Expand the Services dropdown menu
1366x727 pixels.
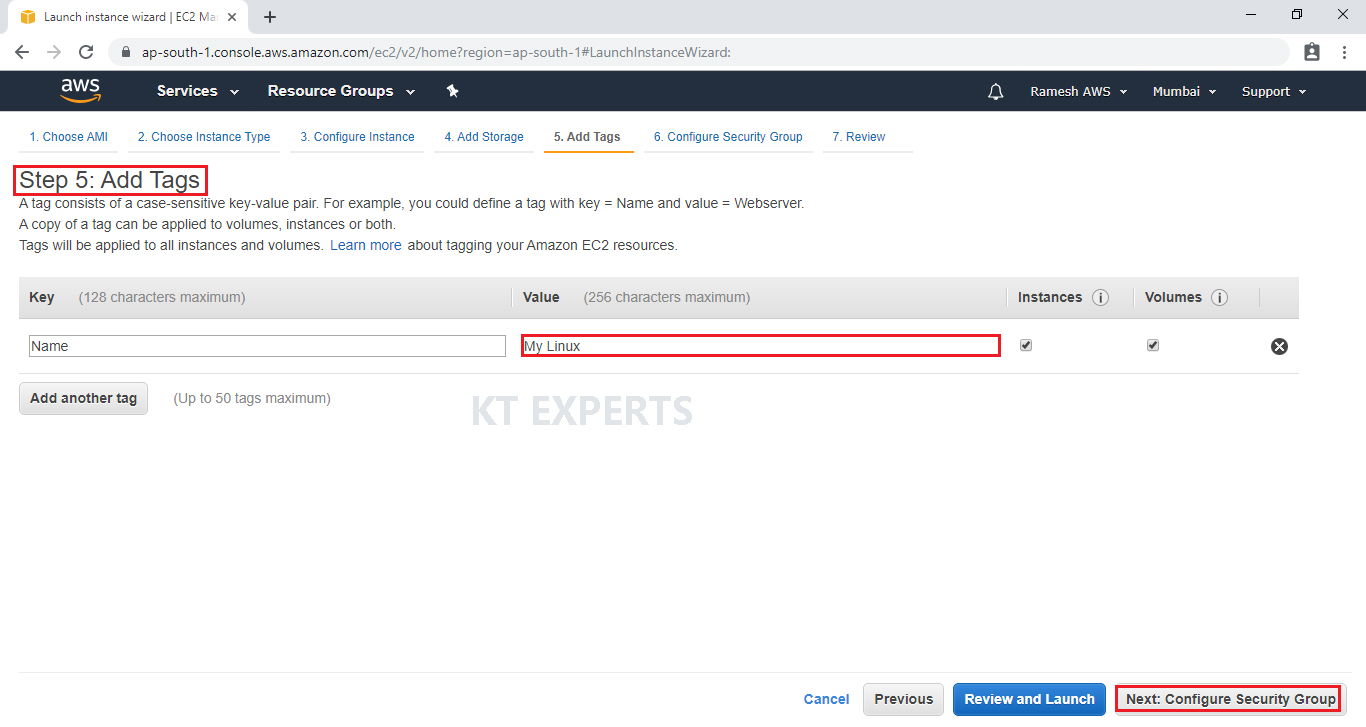coord(198,91)
